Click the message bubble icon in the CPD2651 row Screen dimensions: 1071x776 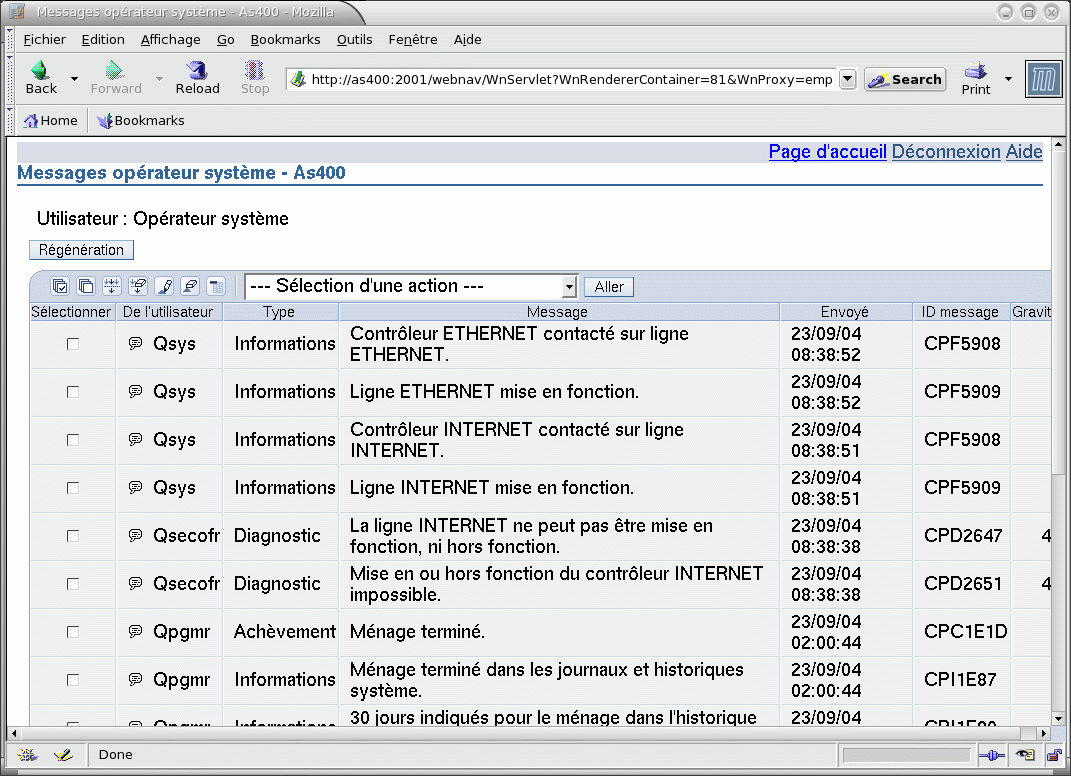tap(135, 583)
